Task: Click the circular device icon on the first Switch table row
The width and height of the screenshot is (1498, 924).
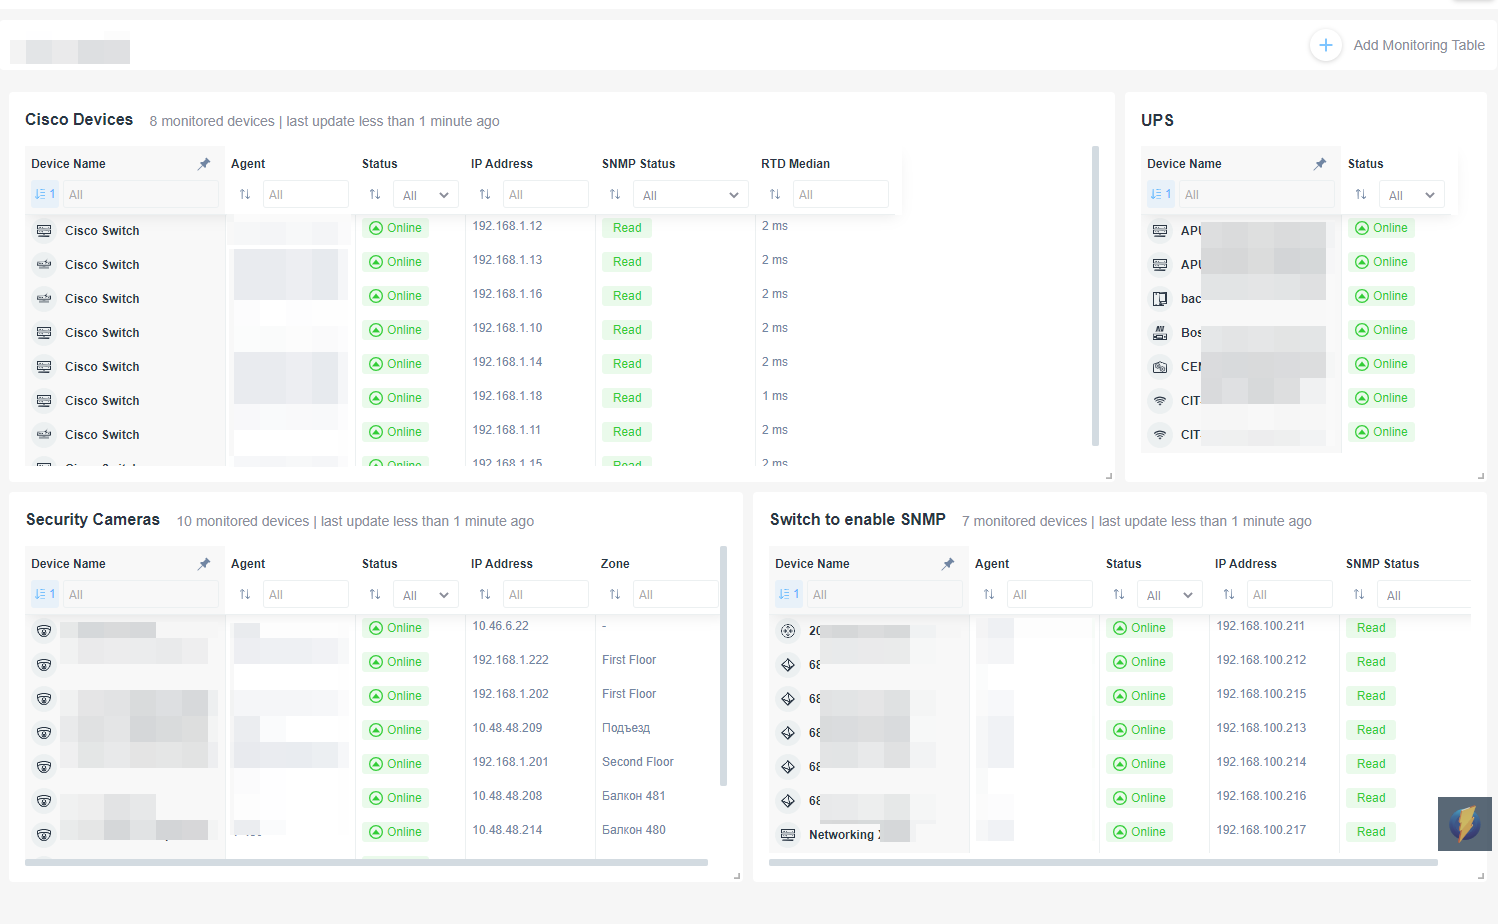Action: point(787,630)
